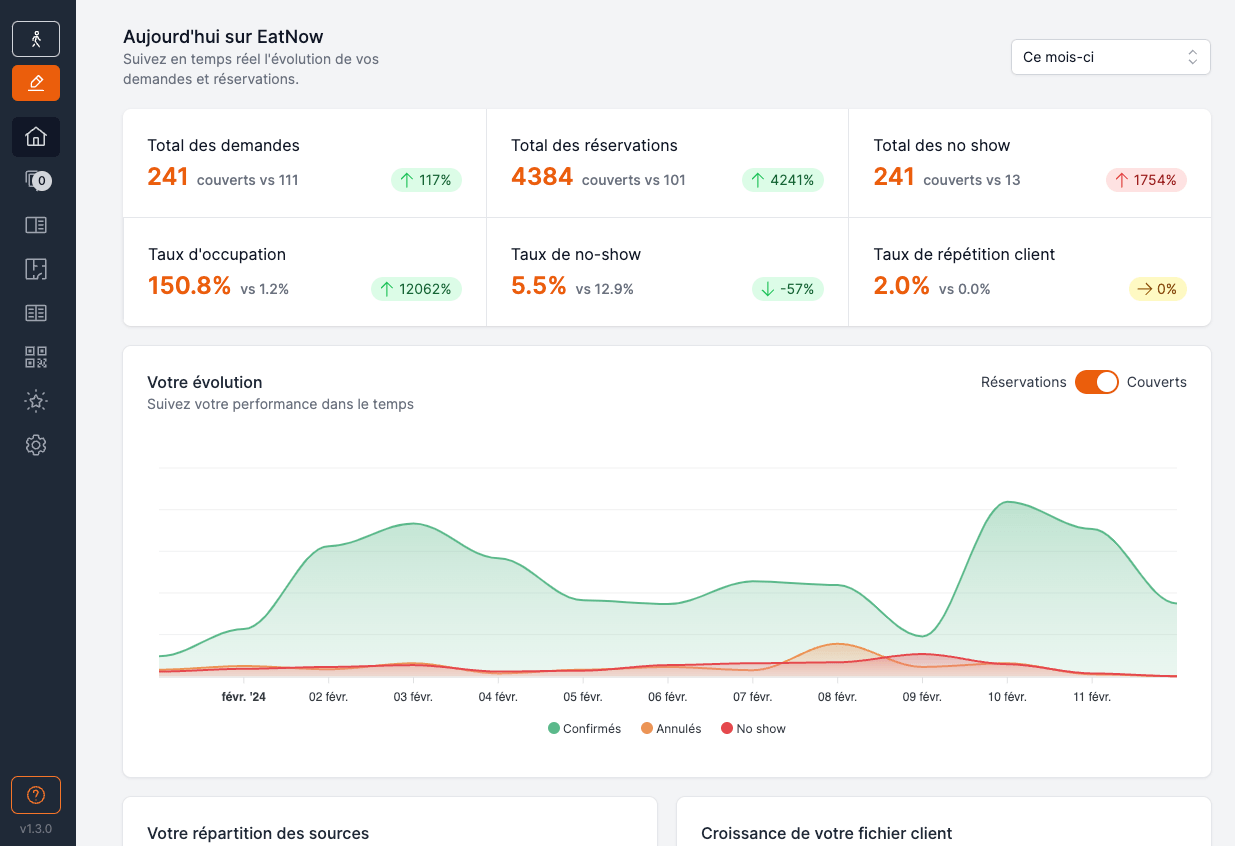Open the settings gear icon

pos(36,445)
